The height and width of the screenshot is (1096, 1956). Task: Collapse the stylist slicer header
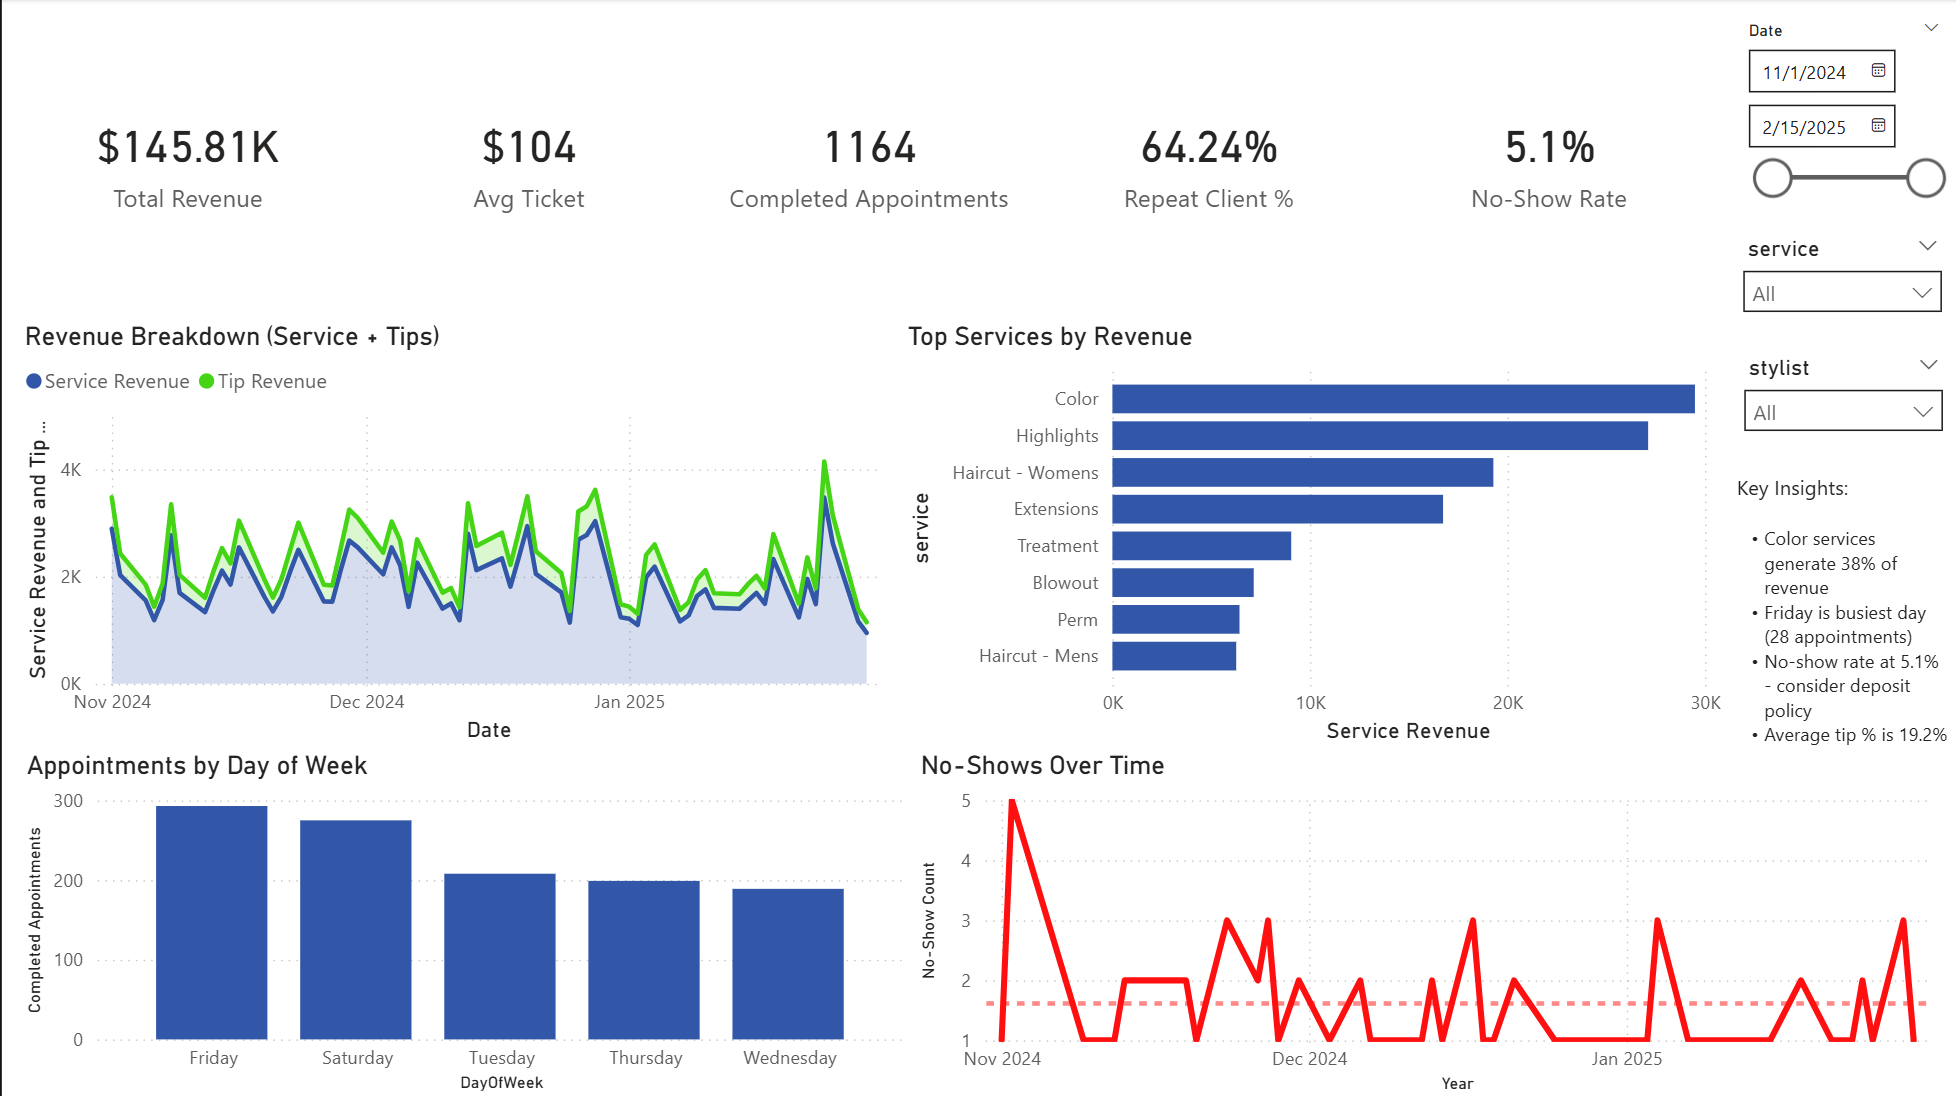point(1927,364)
